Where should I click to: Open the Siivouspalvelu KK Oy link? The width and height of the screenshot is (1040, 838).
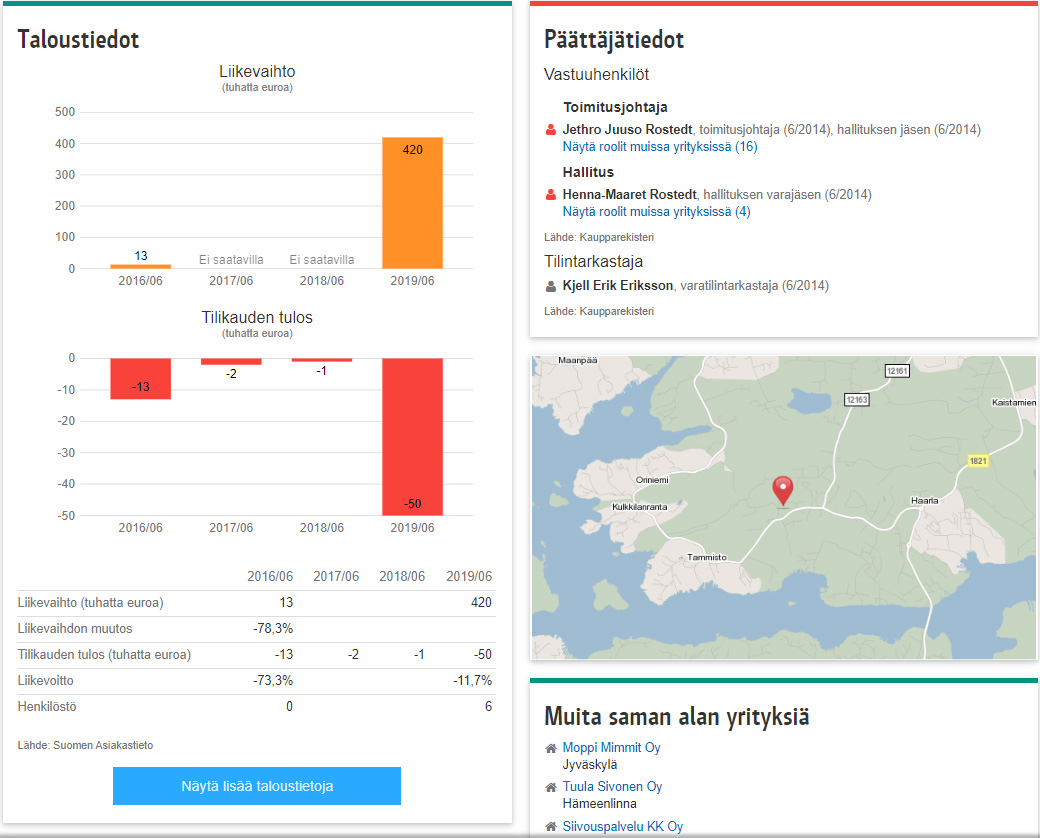(x=622, y=826)
